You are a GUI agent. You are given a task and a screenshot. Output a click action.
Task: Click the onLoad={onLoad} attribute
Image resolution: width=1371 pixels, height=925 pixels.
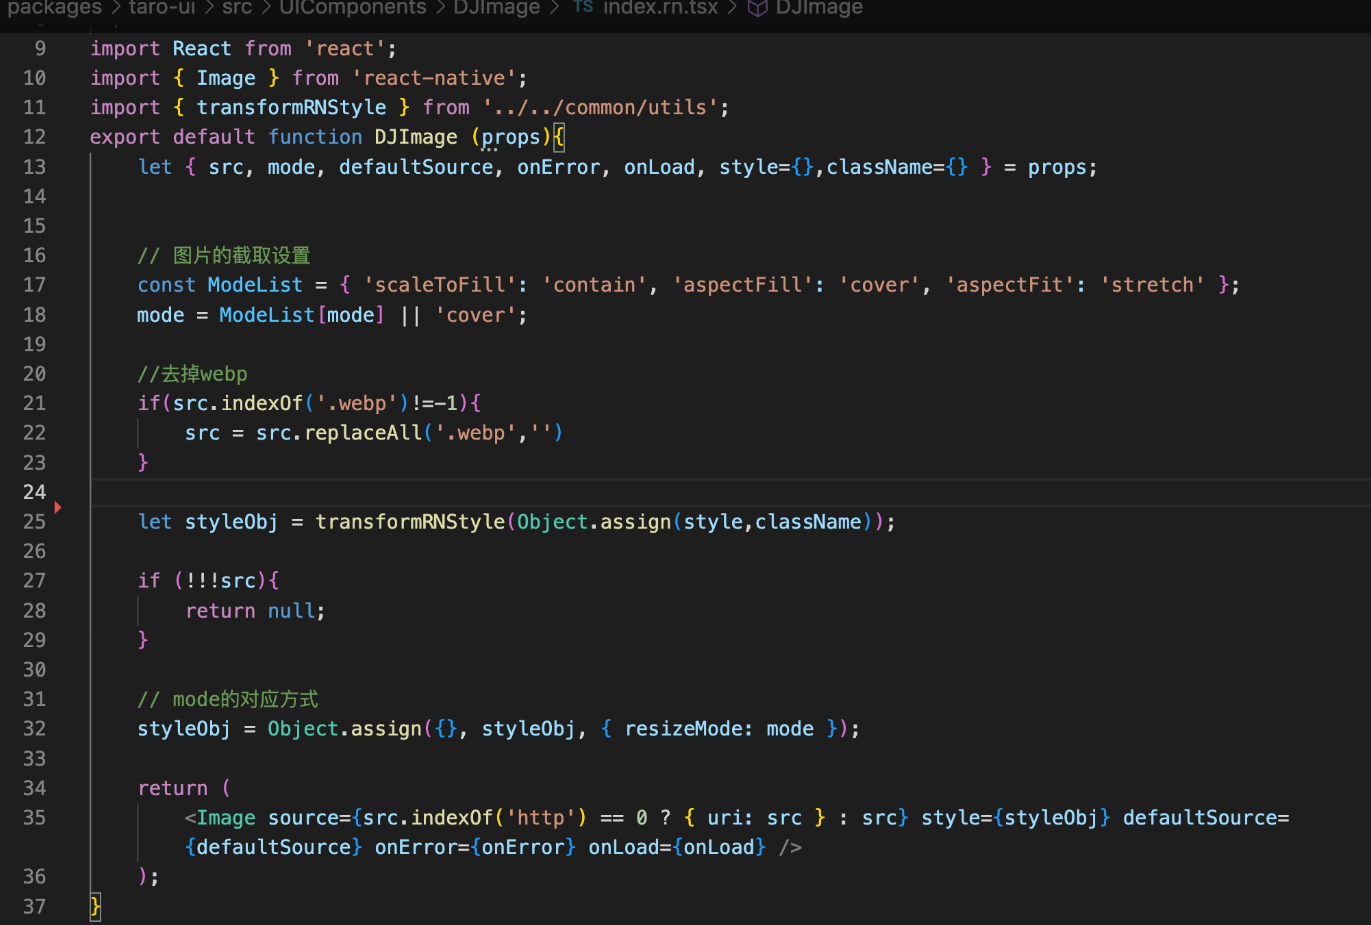tap(677, 847)
